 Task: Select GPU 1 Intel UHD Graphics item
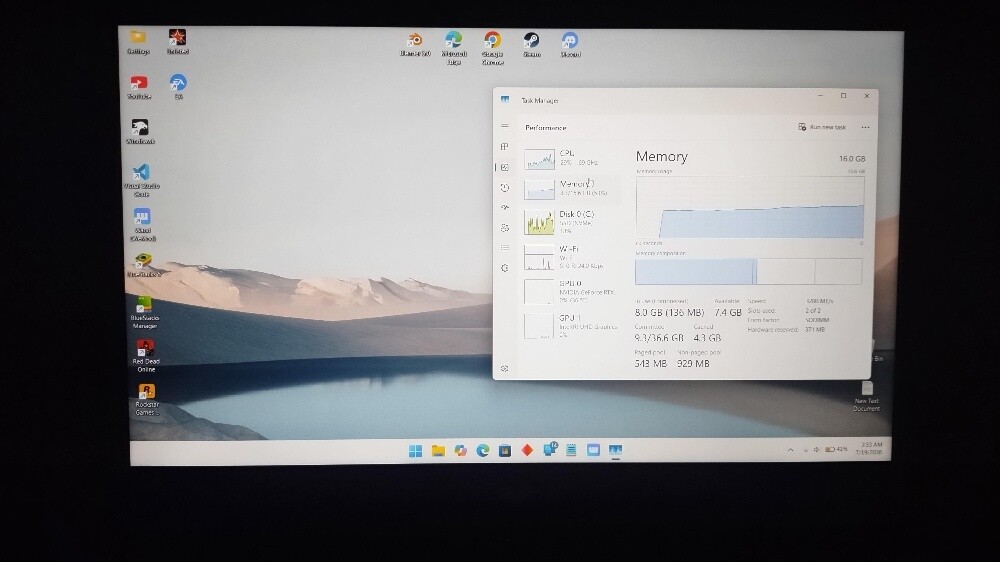(x=571, y=326)
